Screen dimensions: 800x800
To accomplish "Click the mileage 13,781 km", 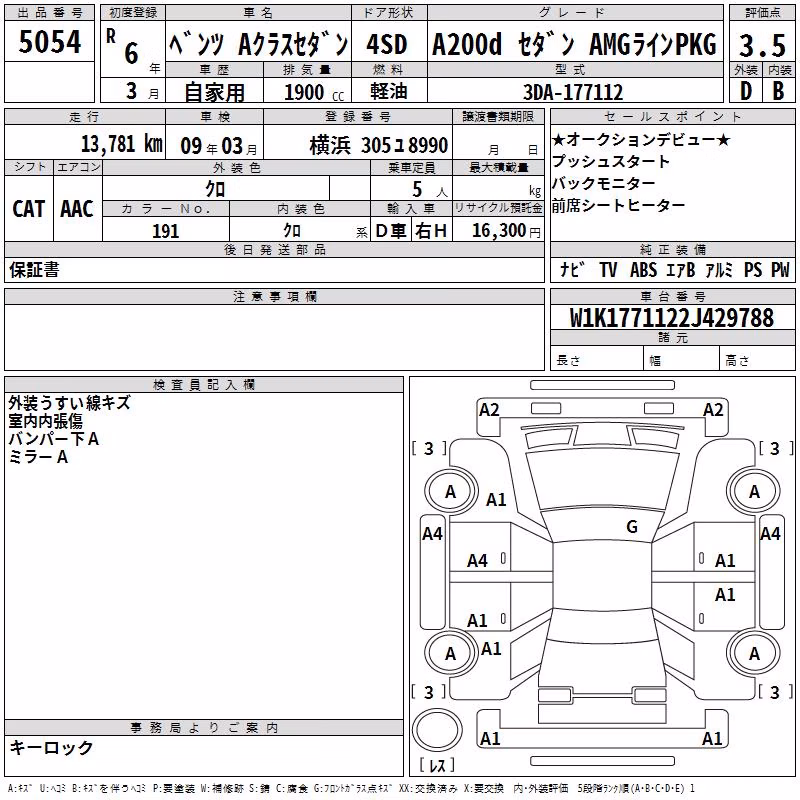I will coord(122,144).
